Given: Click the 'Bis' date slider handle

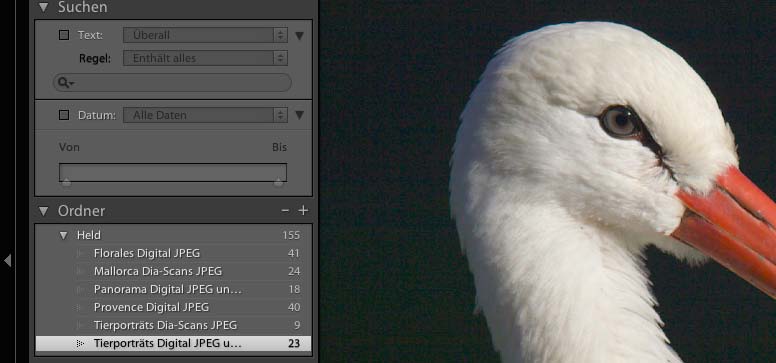Looking at the screenshot, I should [x=279, y=183].
